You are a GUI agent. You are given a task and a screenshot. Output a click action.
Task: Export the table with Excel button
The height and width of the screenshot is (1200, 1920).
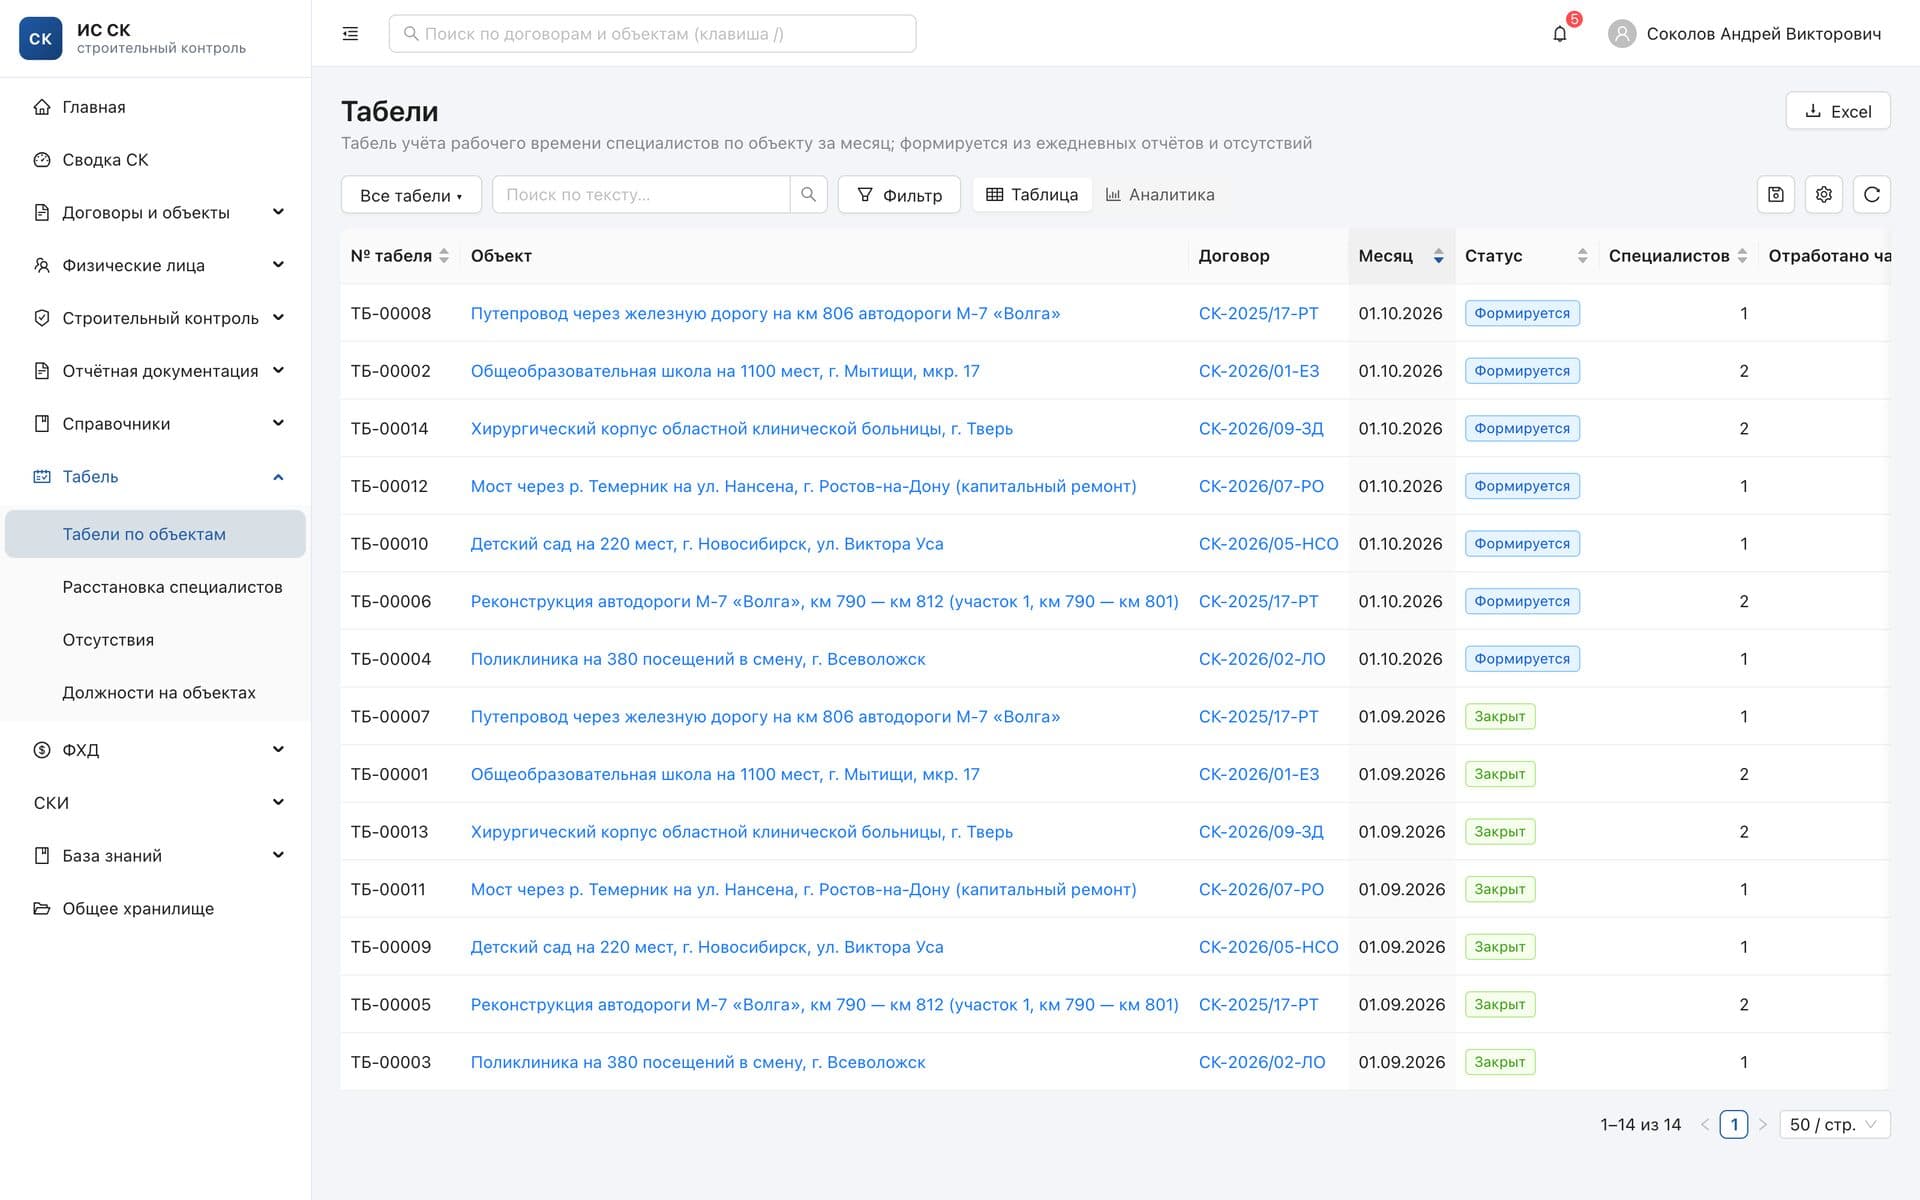coord(1837,111)
